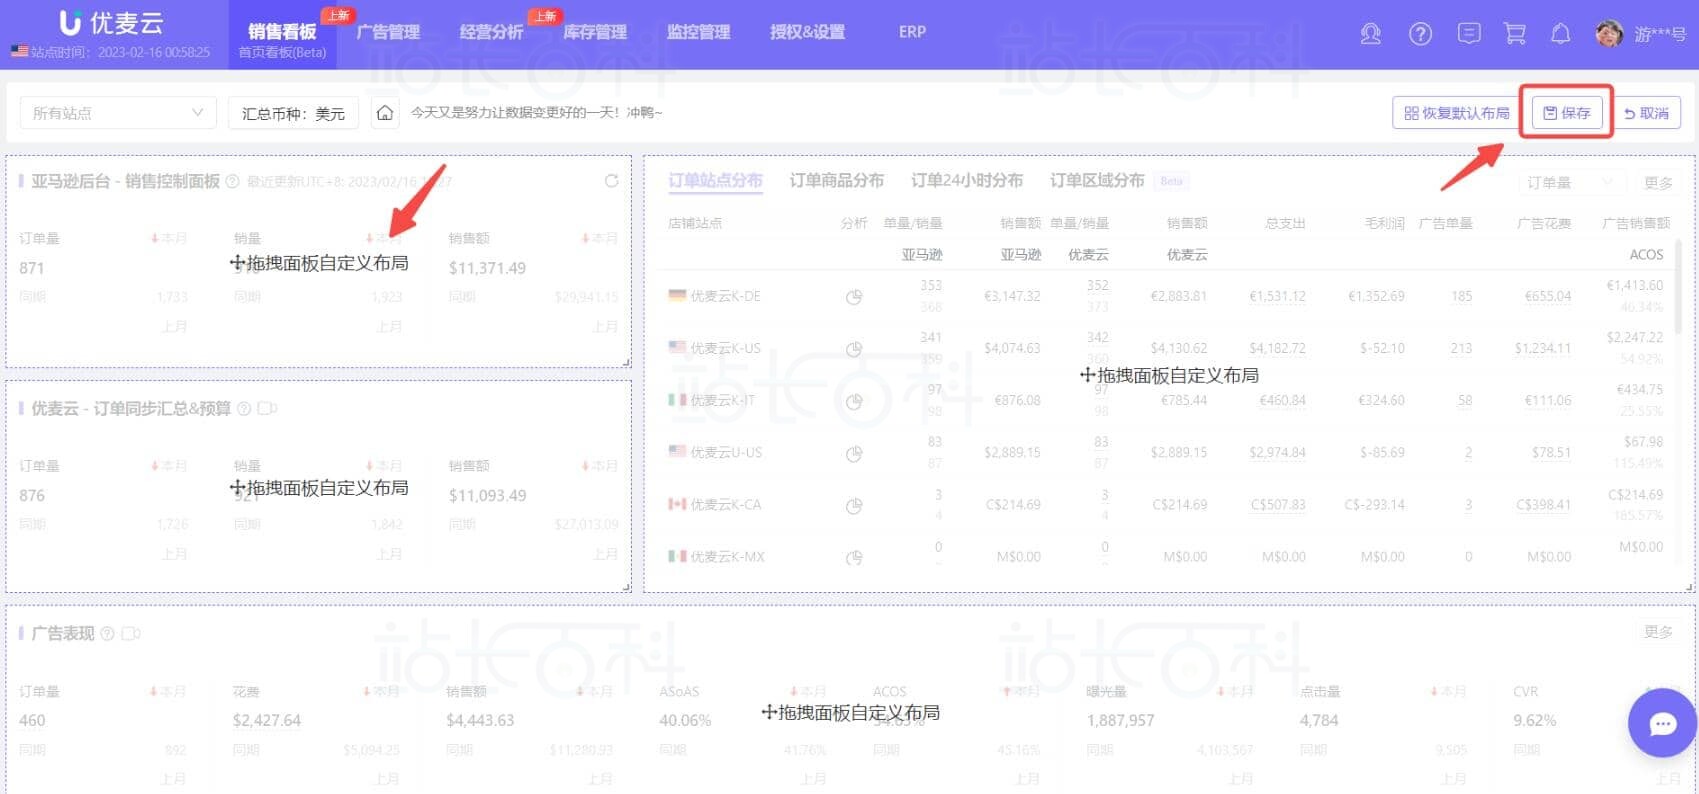Screen dimensions: 1699x794
Task: Open the 监控管理 navigation menu
Action: click(x=699, y=32)
